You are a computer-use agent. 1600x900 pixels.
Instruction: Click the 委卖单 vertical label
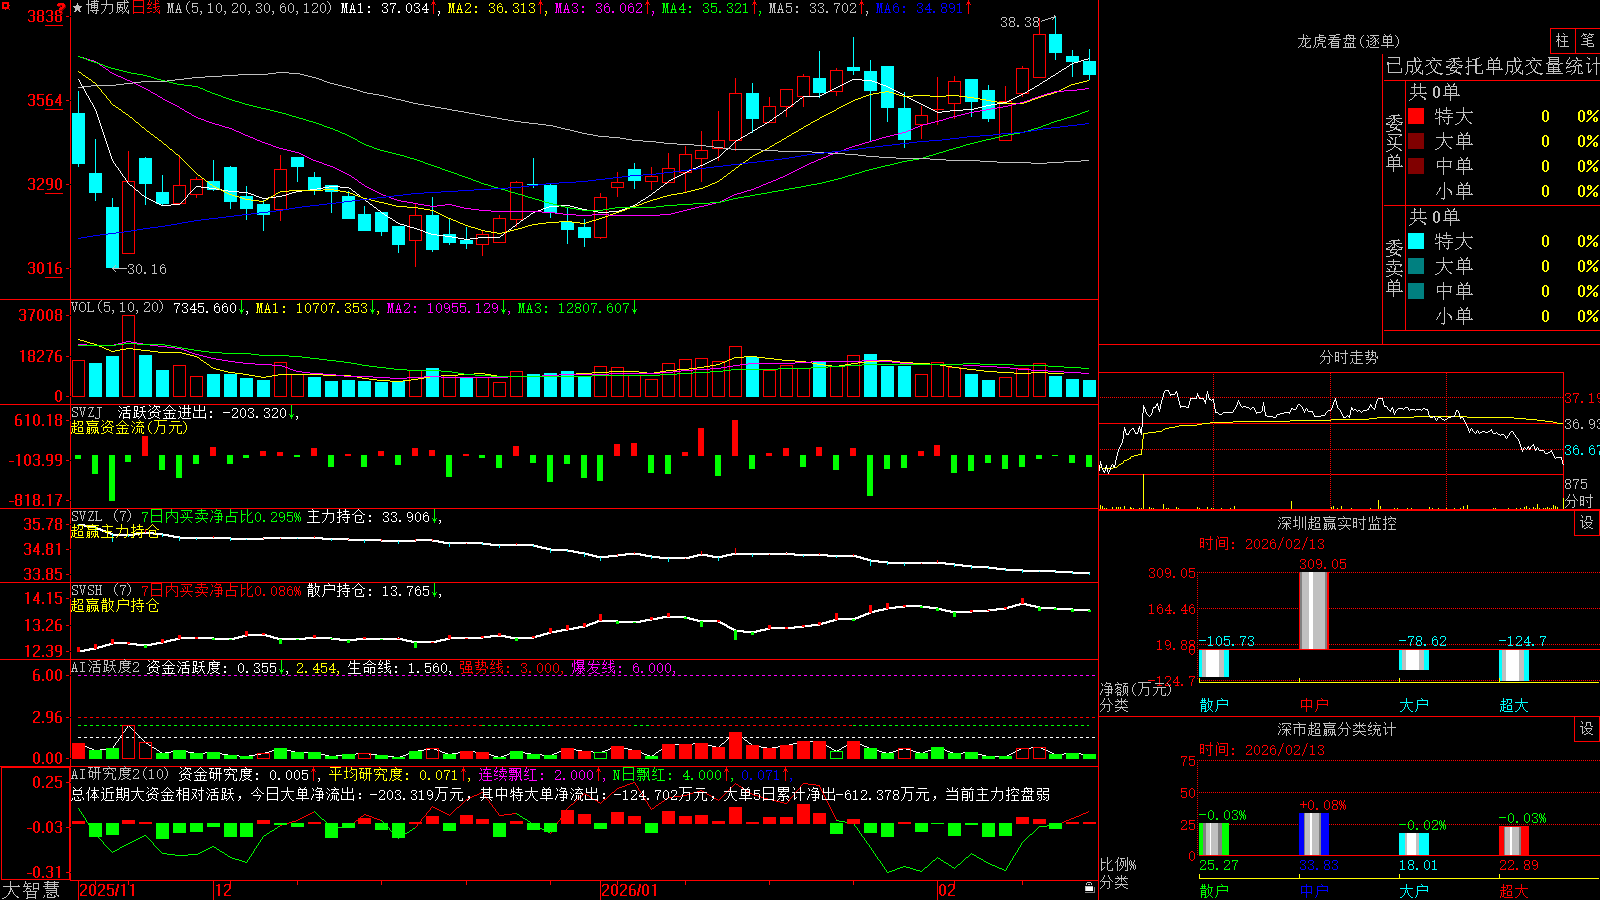point(1394,266)
